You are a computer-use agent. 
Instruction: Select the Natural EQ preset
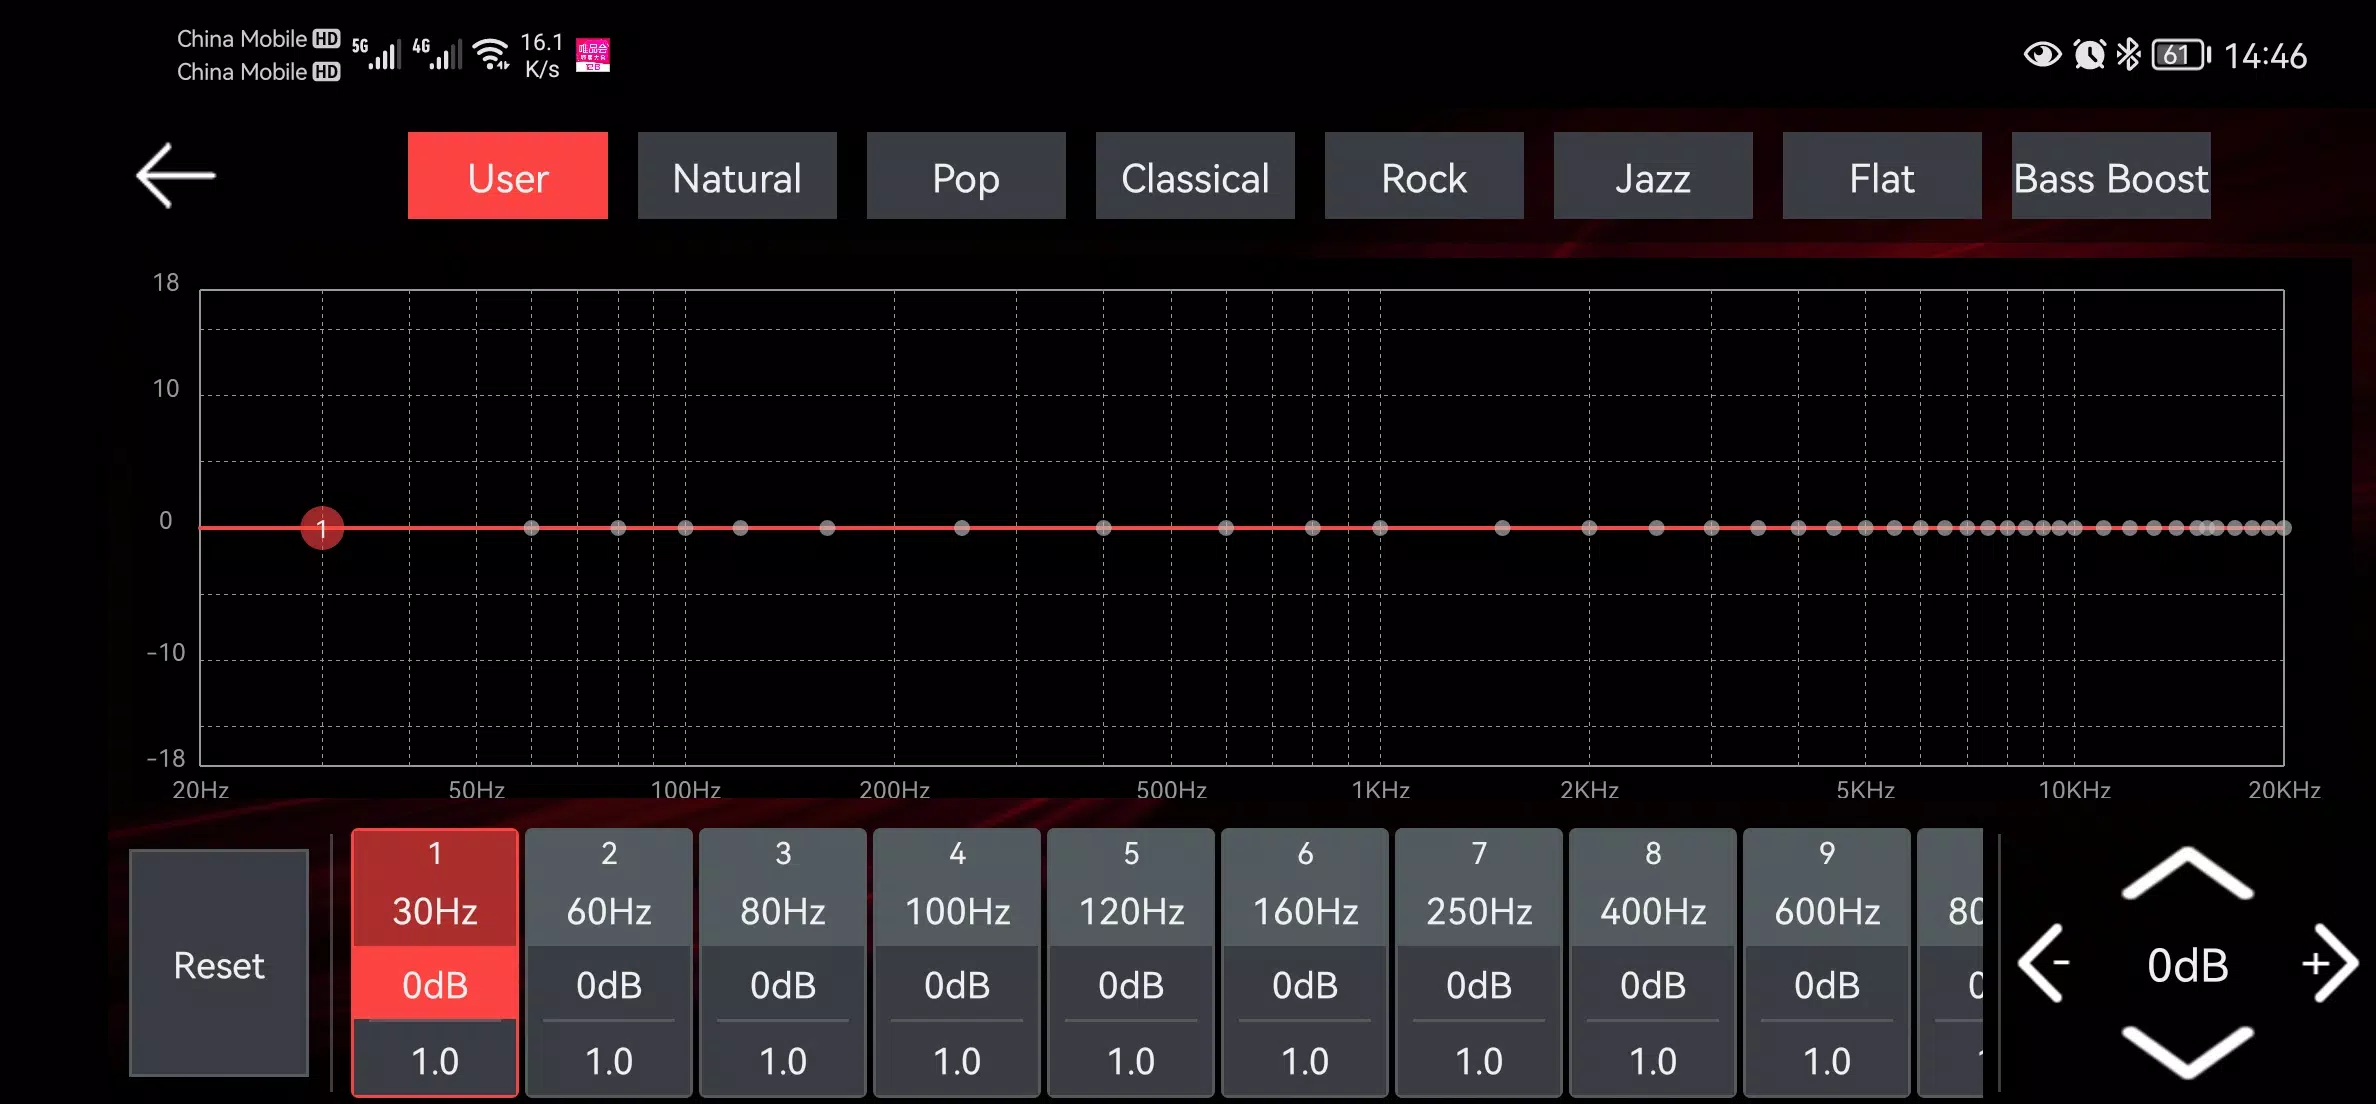click(738, 177)
